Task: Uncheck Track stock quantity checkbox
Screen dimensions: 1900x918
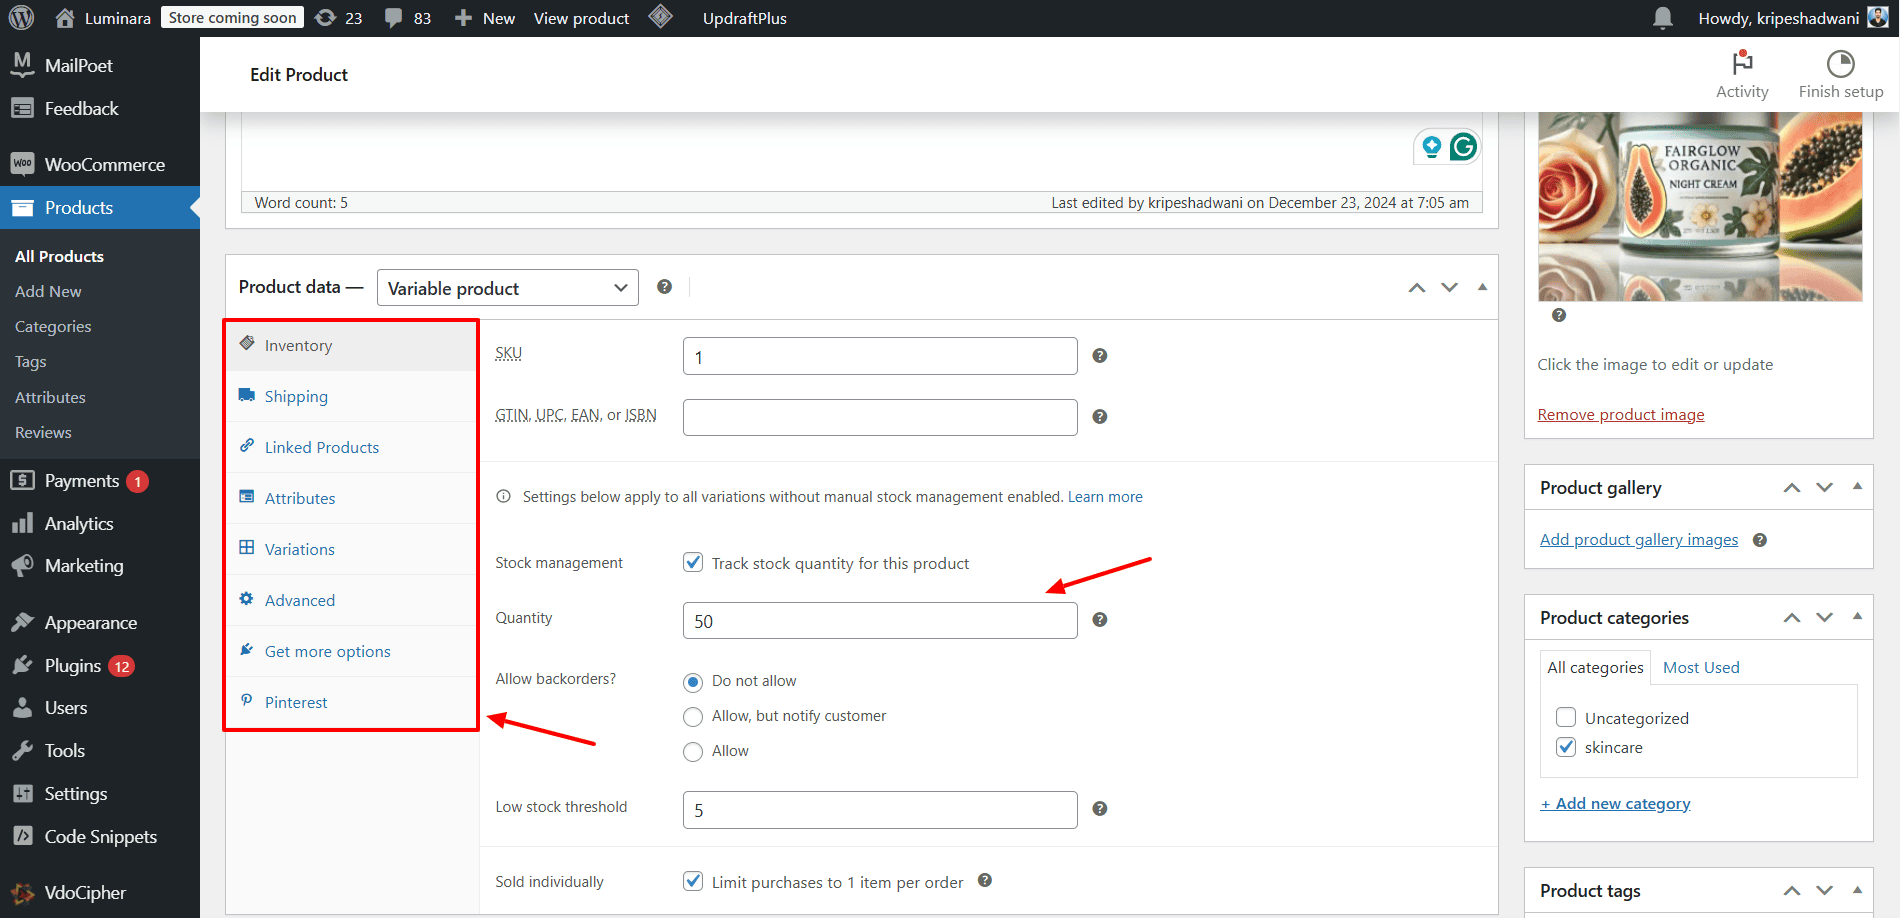Action: point(693,563)
